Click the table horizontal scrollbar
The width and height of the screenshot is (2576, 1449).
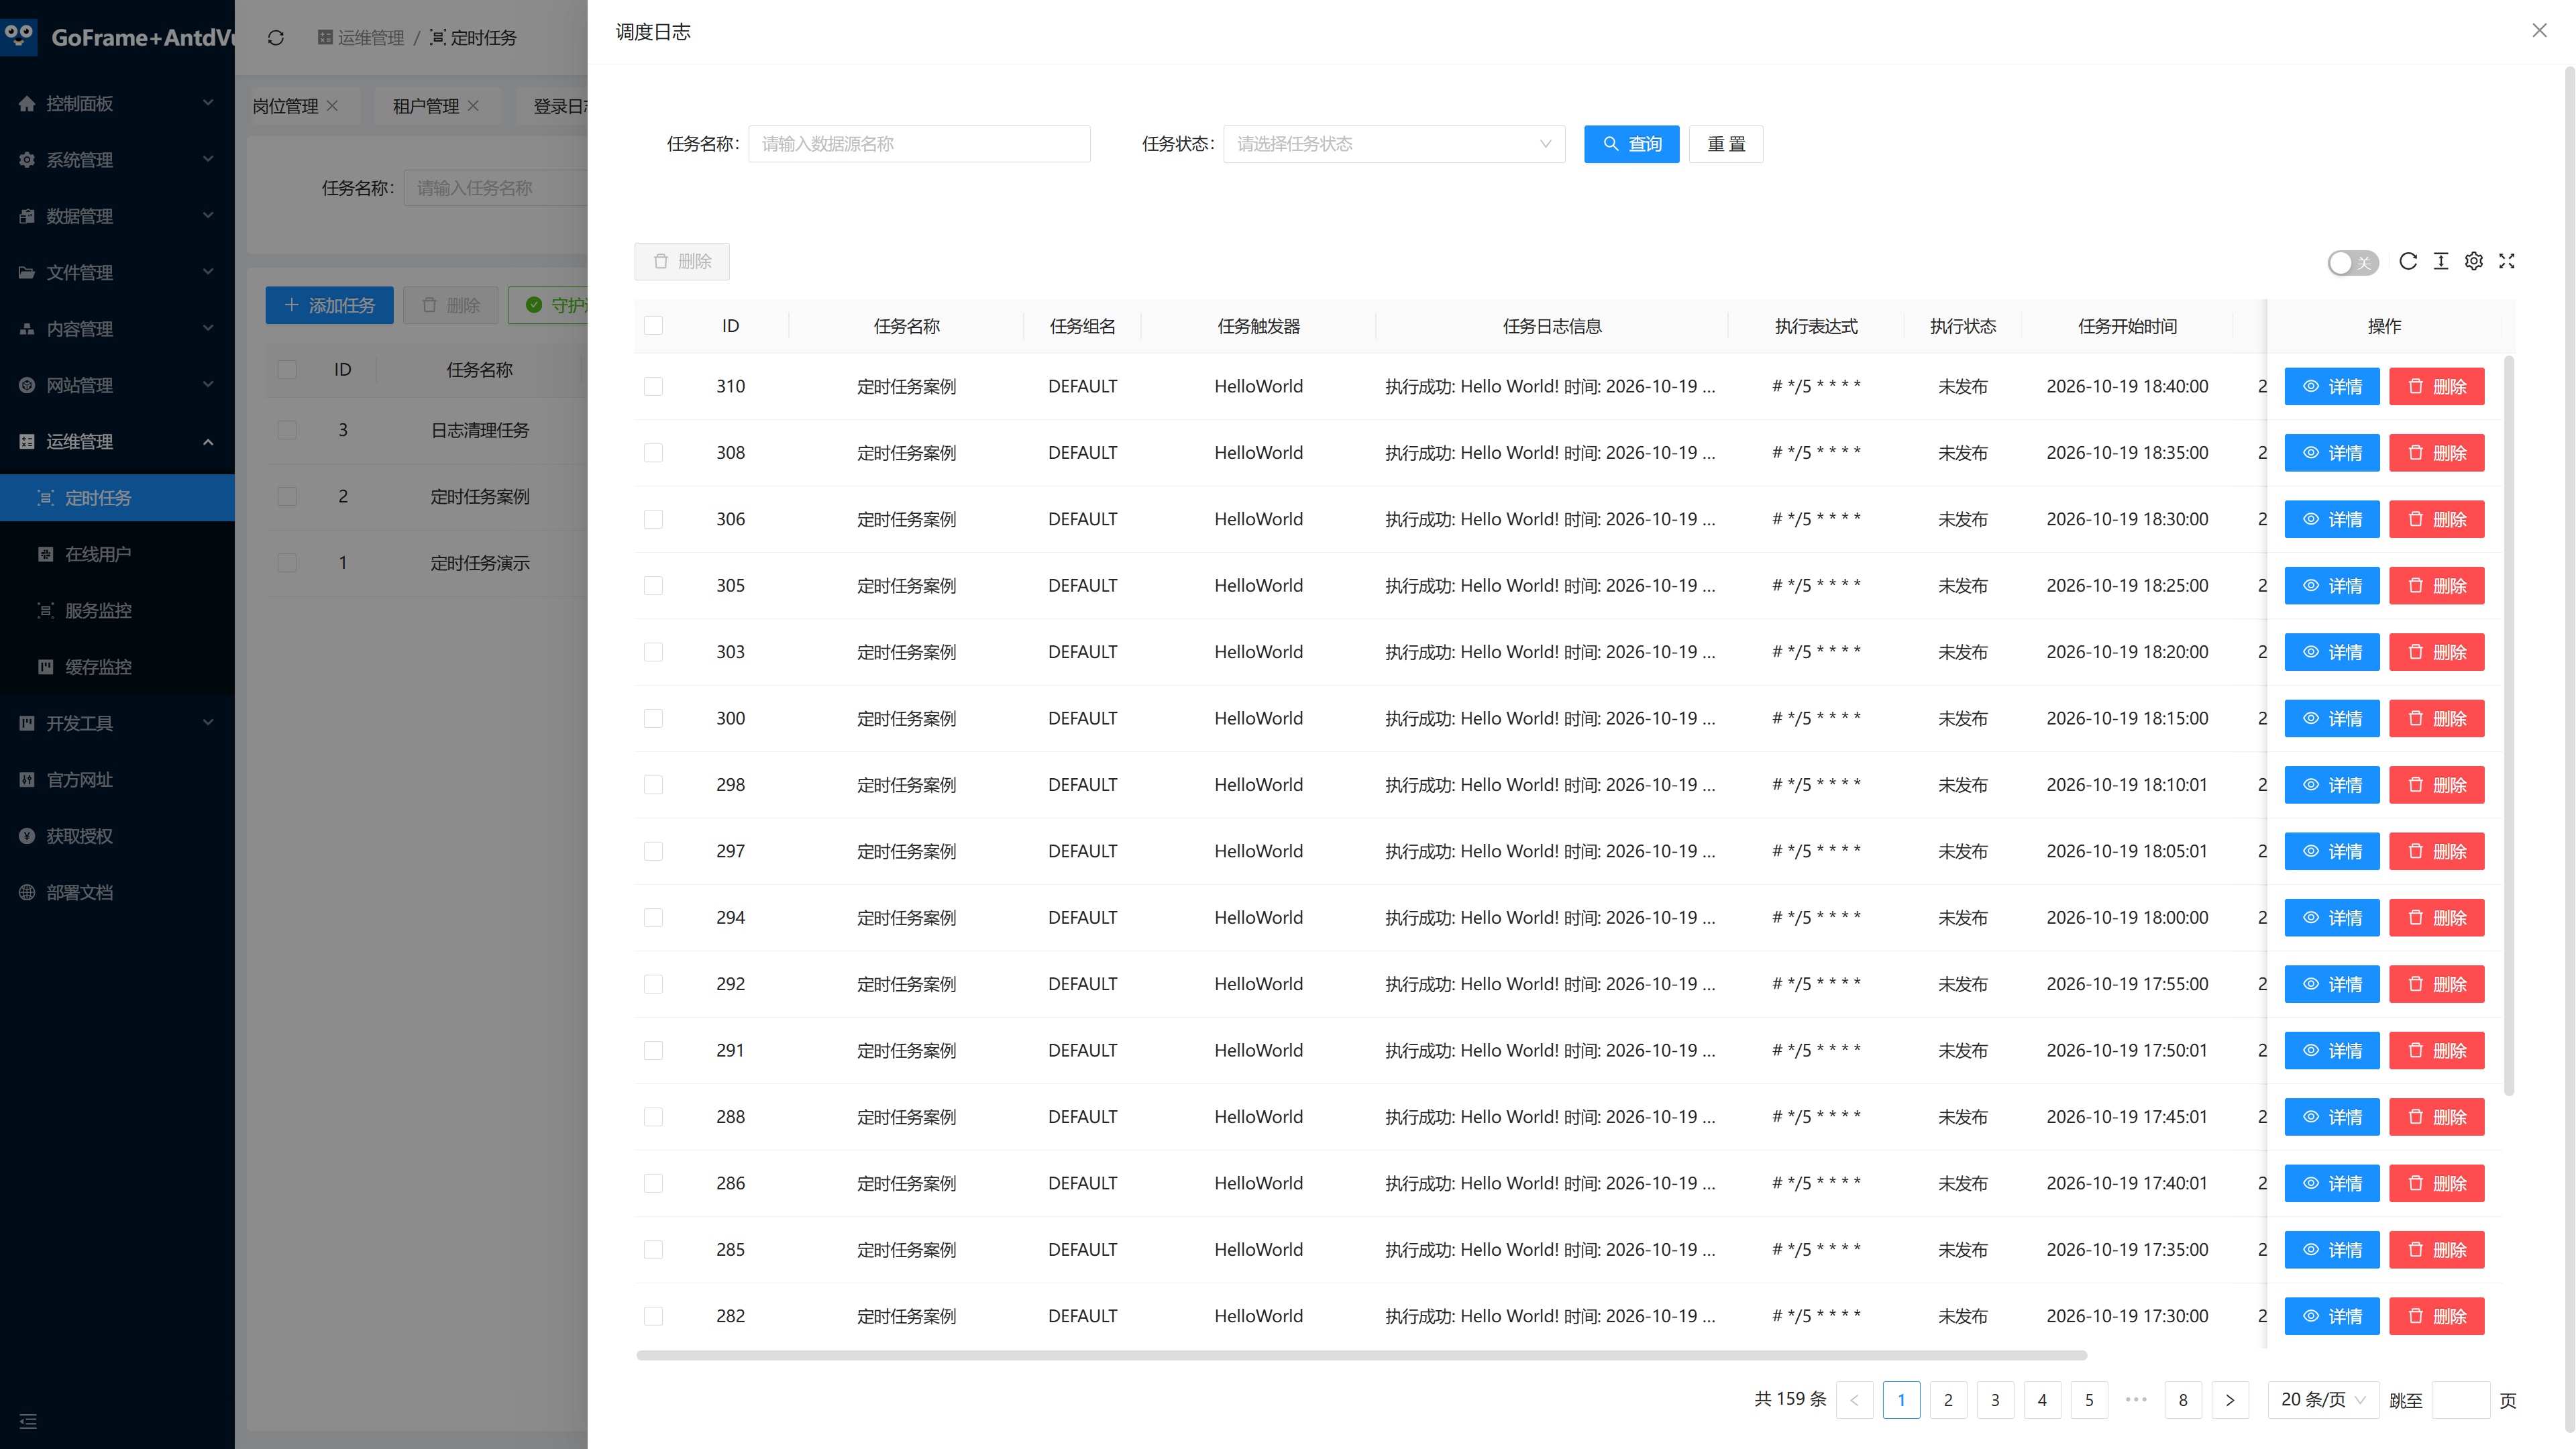click(x=1361, y=1356)
